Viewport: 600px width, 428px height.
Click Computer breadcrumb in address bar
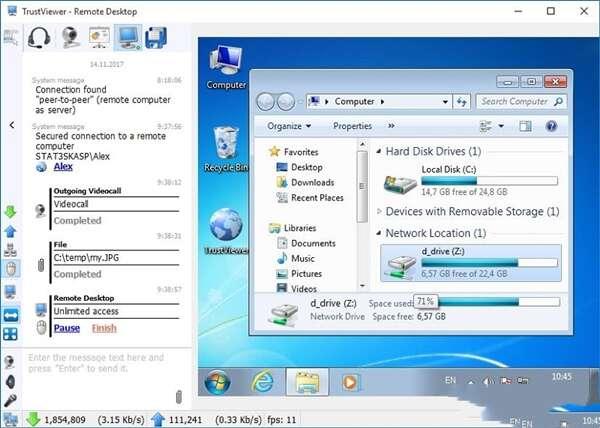pos(354,101)
